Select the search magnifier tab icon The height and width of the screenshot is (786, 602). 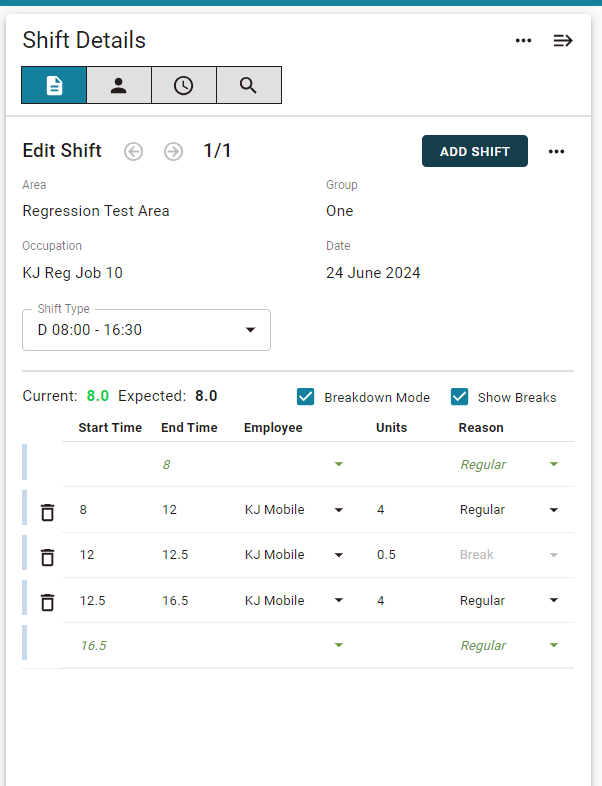[248, 85]
